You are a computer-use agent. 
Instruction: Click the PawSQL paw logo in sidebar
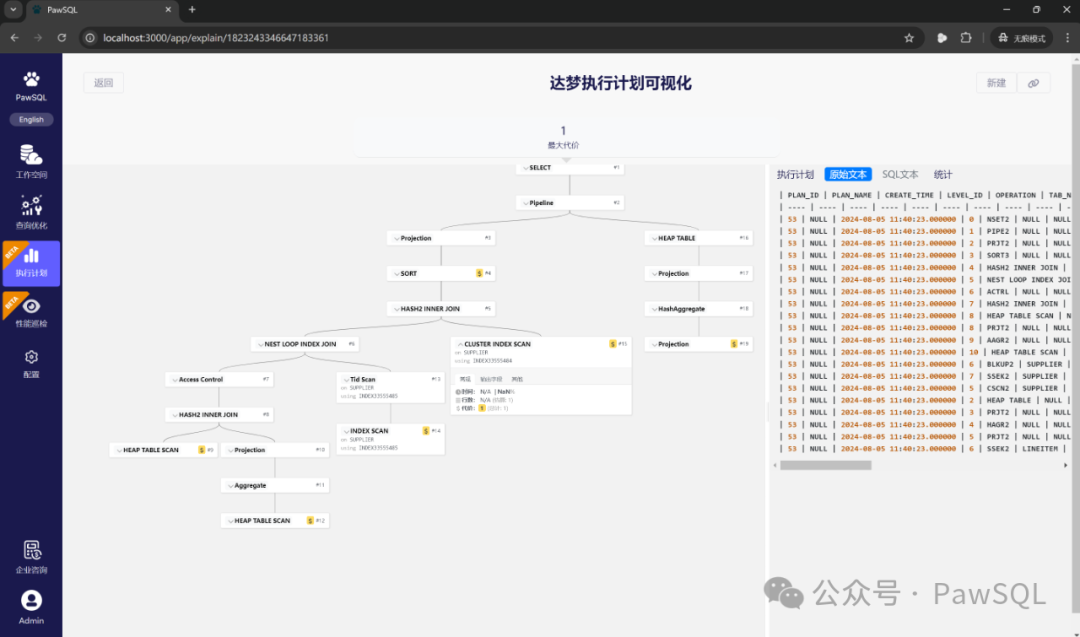pyautogui.click(x=31, y=79)
